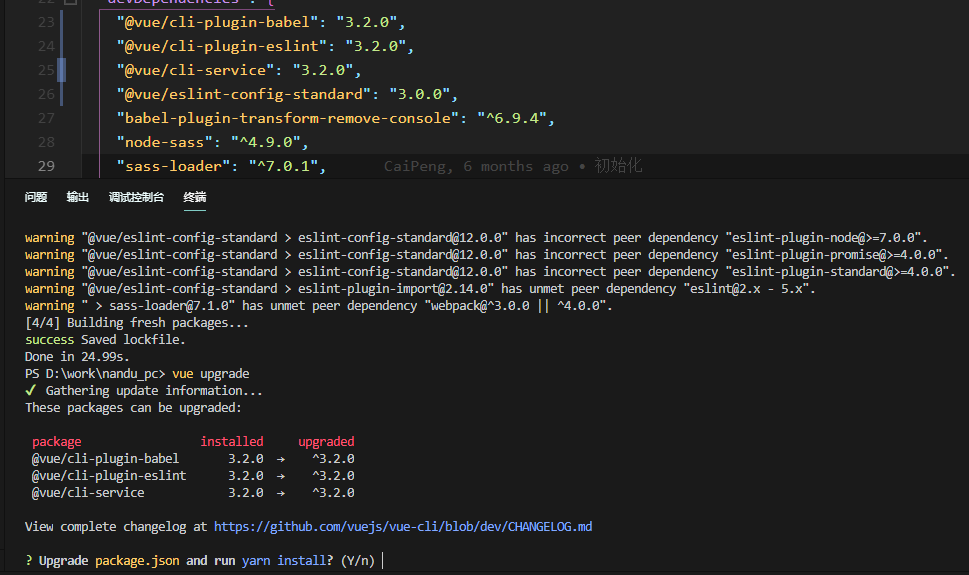Switch to the 输出 tab

[78, 197]
